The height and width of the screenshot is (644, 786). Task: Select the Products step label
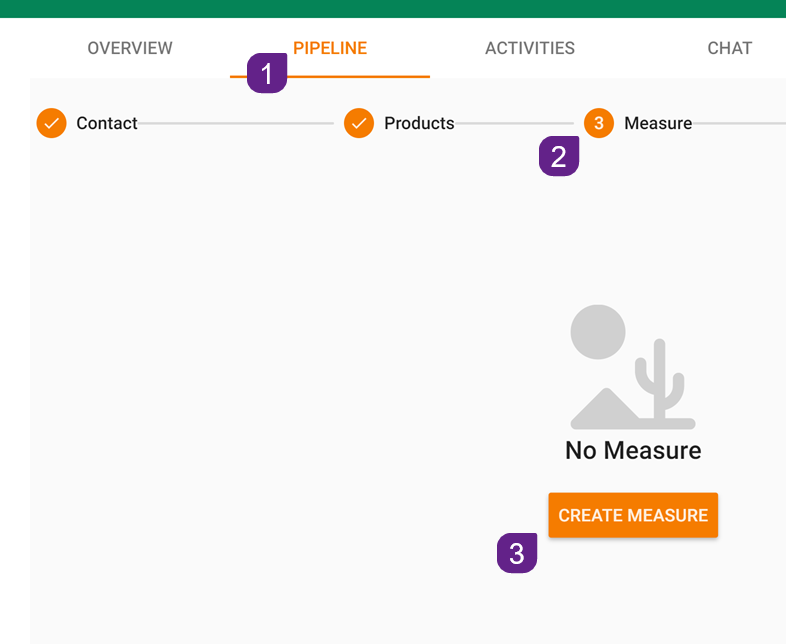coord(419,123)
